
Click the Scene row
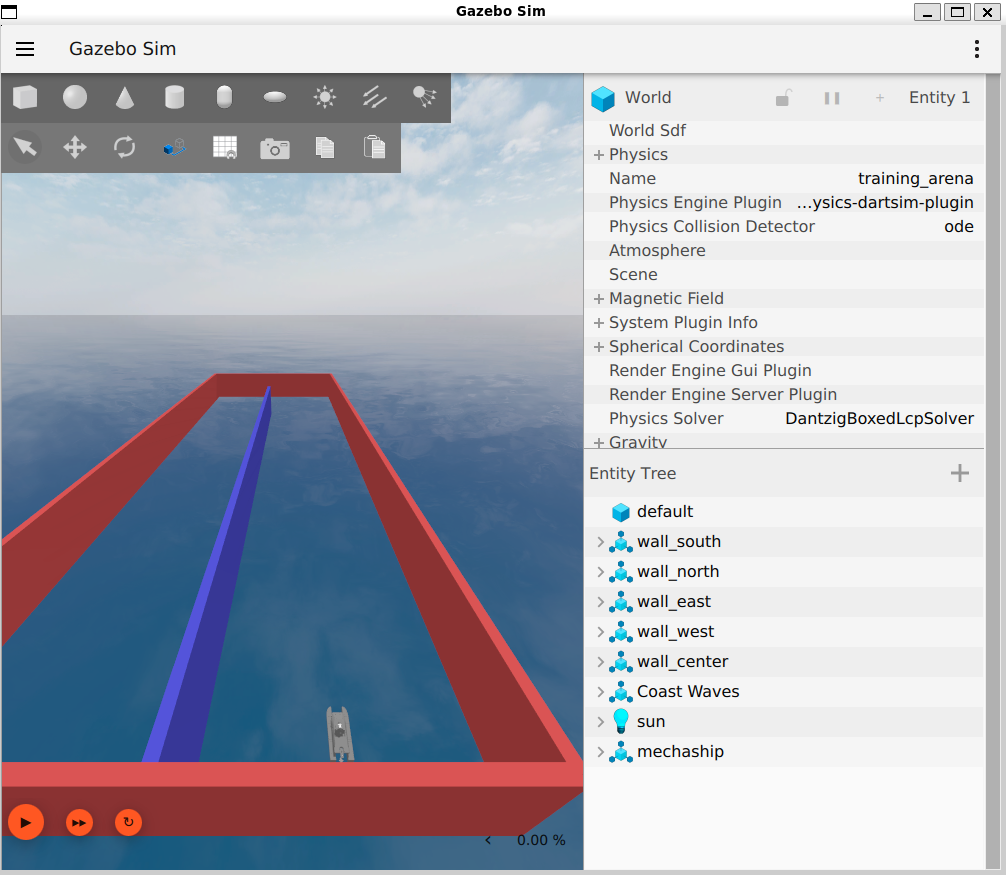coord(784,275)
